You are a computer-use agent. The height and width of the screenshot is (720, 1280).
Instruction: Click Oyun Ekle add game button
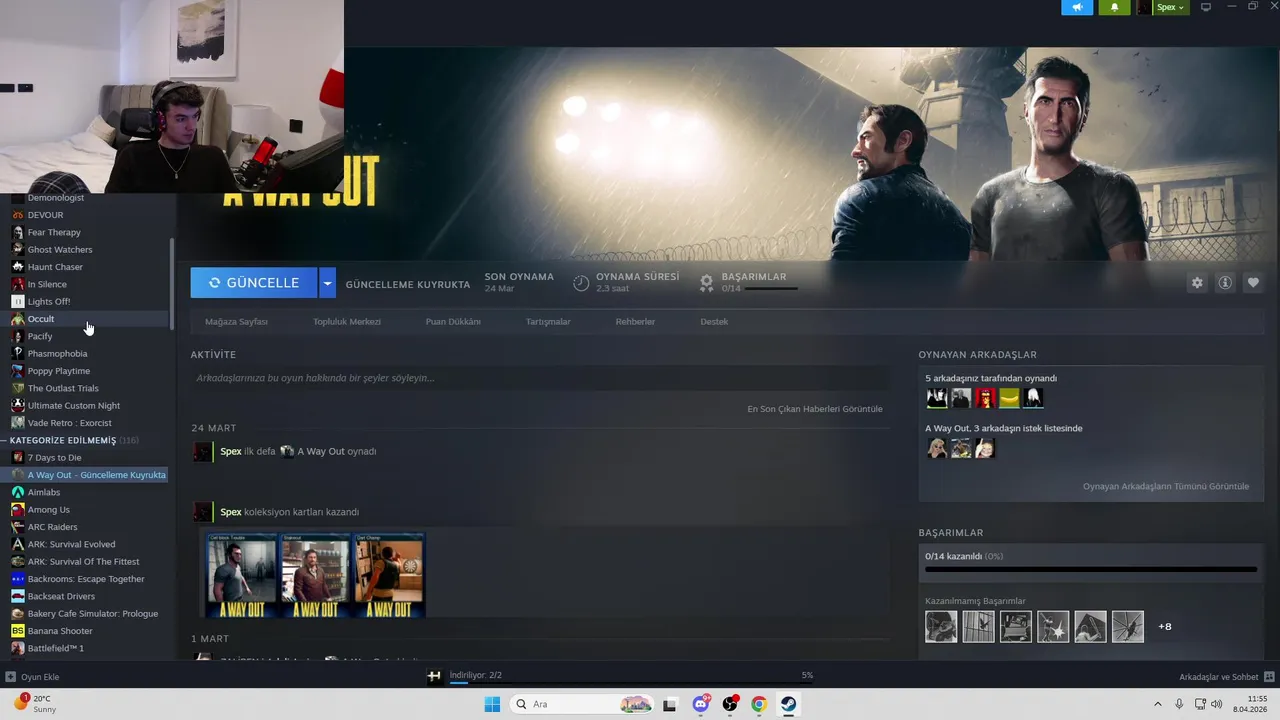click(33, 677)
